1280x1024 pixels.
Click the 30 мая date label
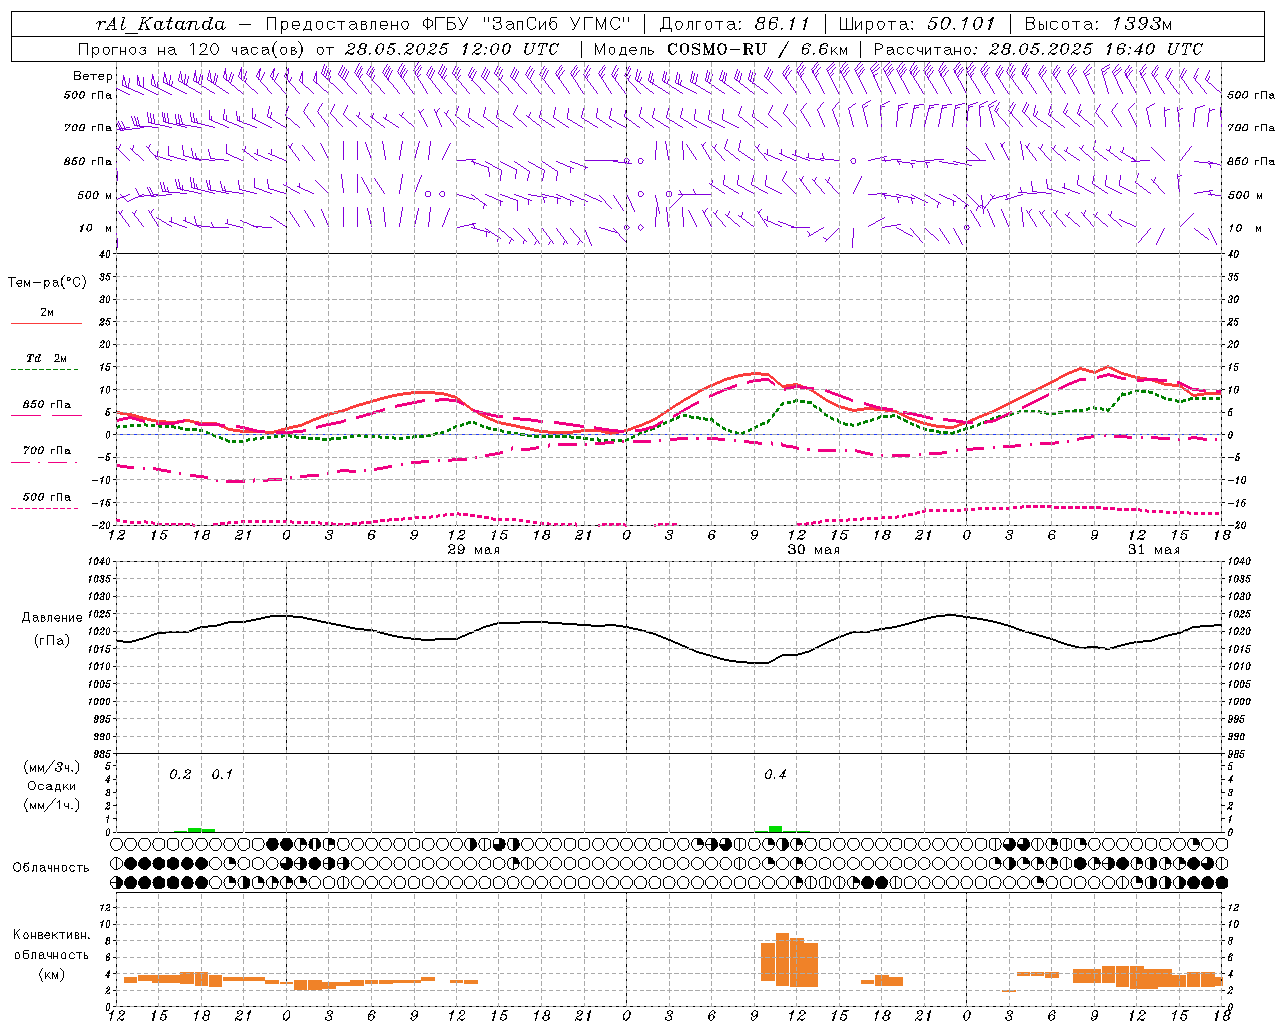coord(814,550)
